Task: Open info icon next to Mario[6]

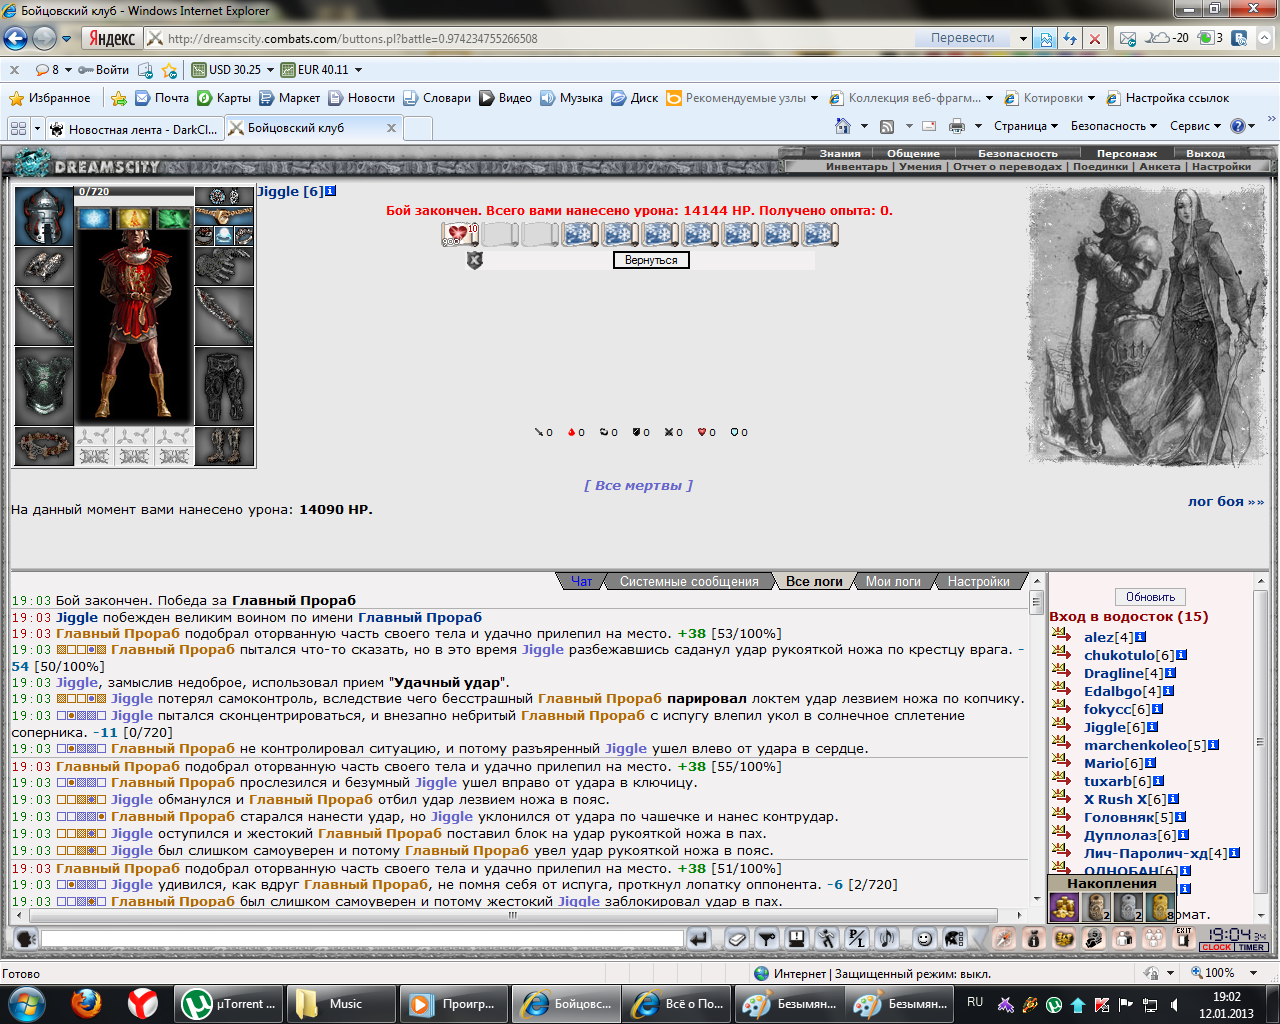Action: coord(1150,763)
